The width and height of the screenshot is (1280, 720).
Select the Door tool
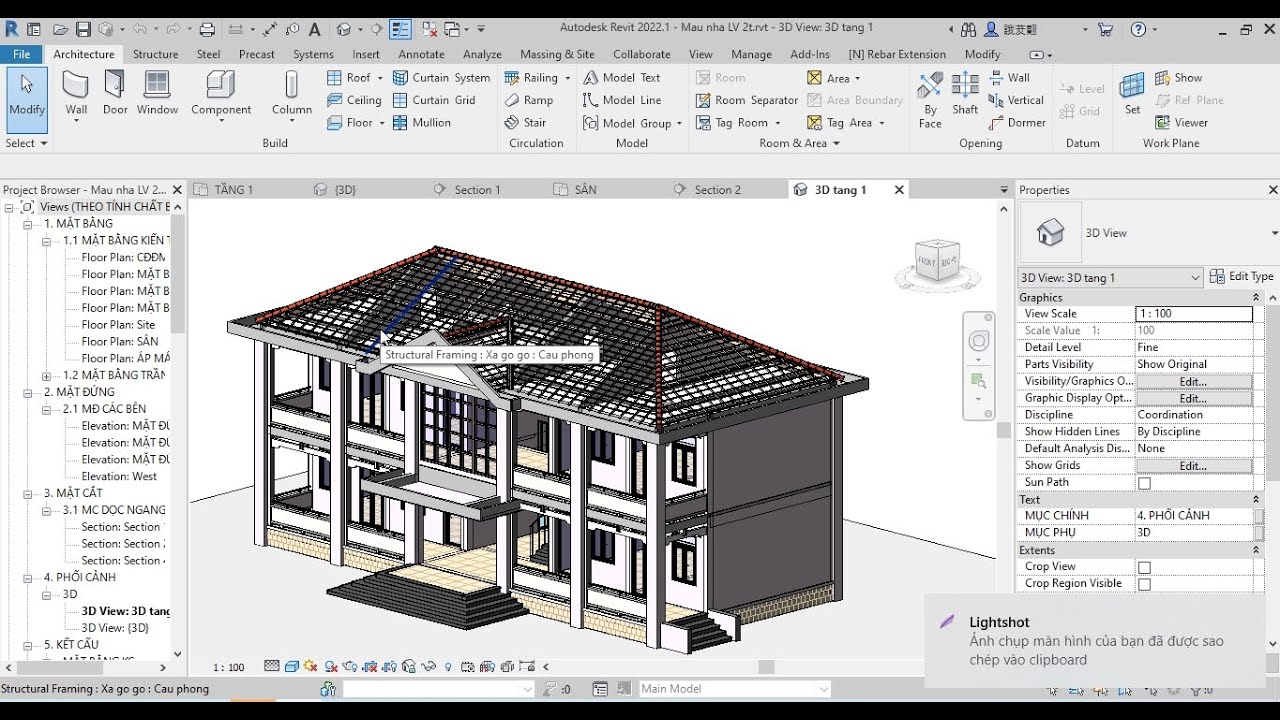pyautogui.click(x=115, y=94)
